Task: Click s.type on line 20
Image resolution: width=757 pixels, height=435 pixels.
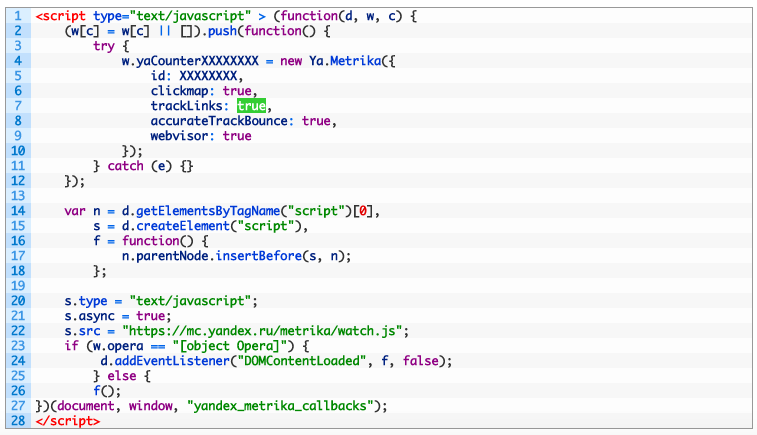Action: pyautogui.click(x=86, y=301)
